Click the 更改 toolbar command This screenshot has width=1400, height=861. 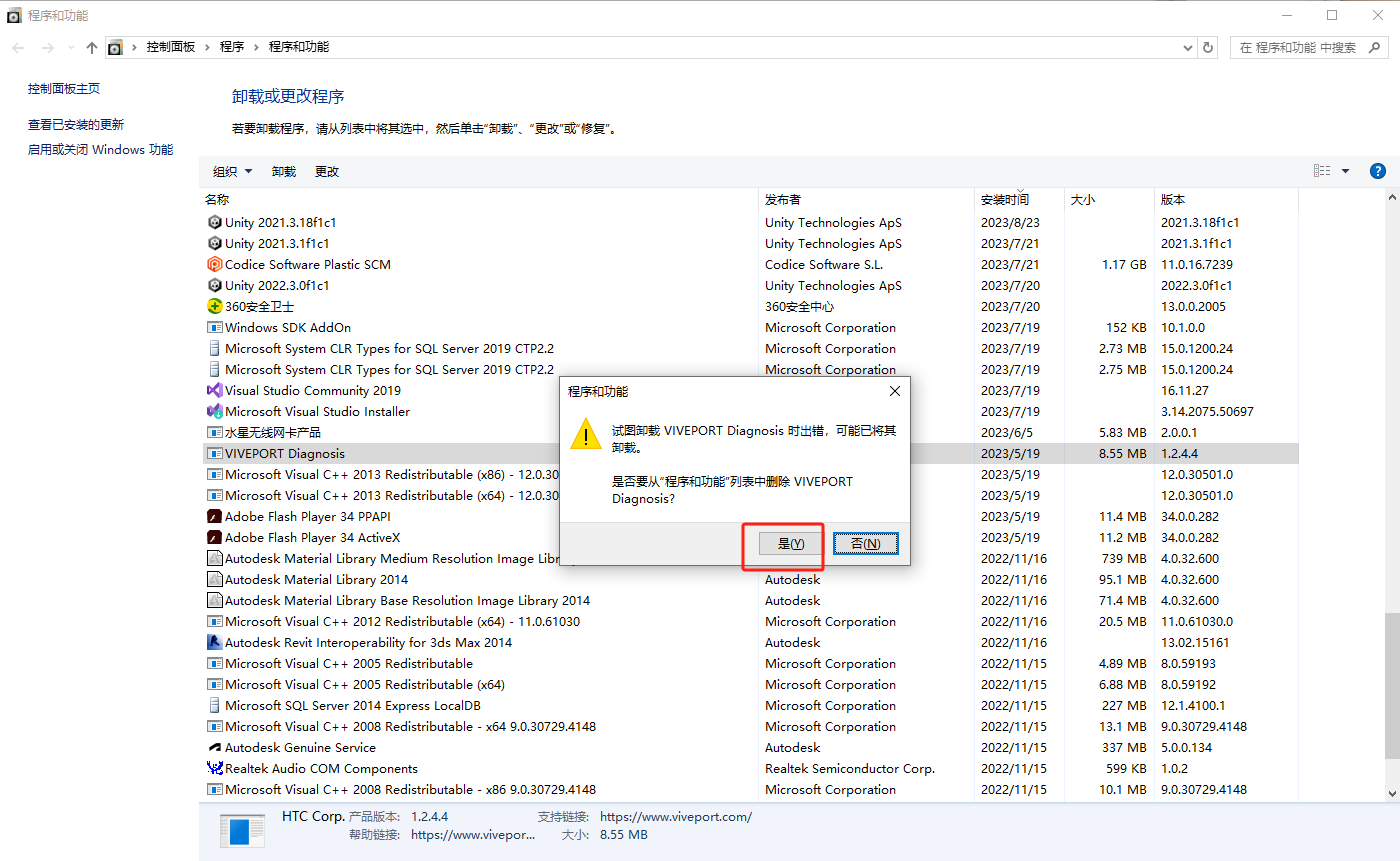326,170
